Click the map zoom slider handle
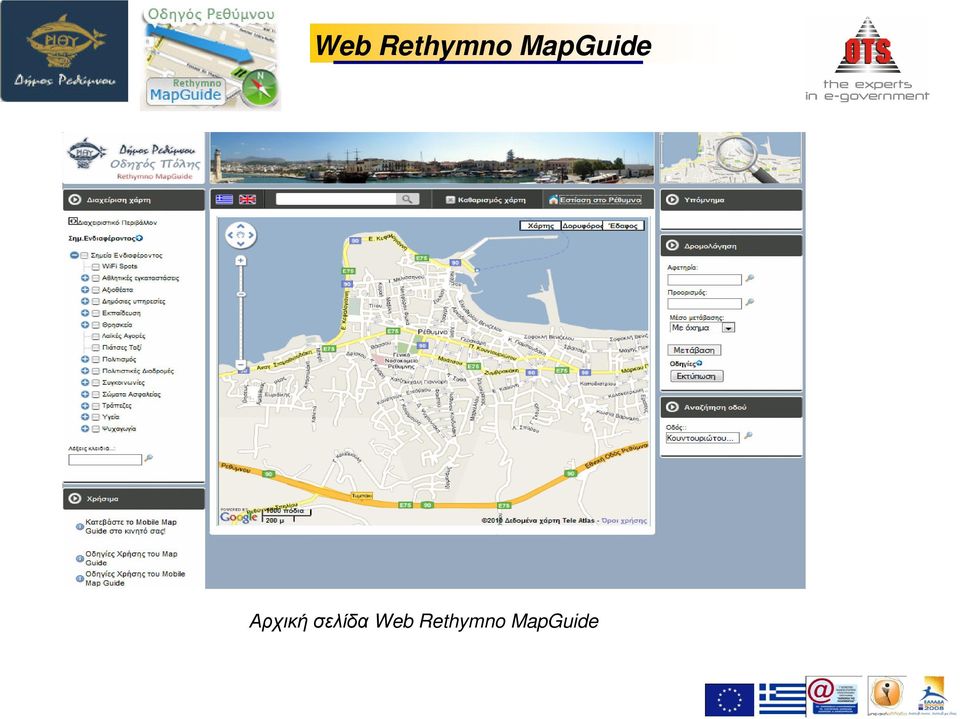The image size is (960, 719). click(241, 294)
